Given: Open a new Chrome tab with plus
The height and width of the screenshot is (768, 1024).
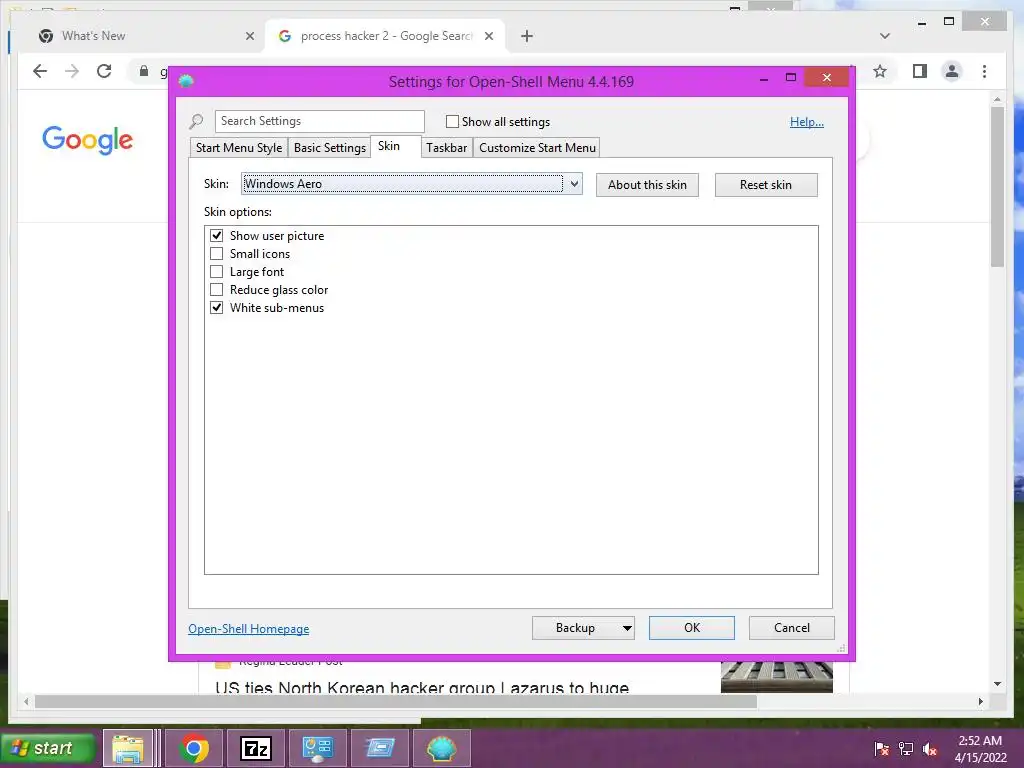Looking at the screenshot, I should pyautogui.click(x=527, y=36).
